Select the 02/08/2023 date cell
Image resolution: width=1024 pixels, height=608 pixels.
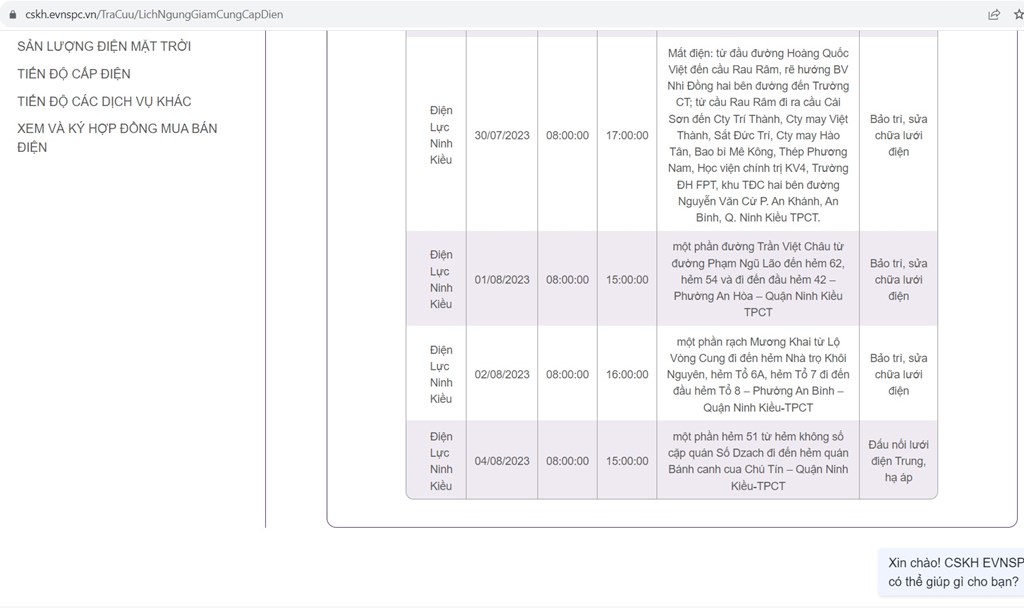point(502,374)
